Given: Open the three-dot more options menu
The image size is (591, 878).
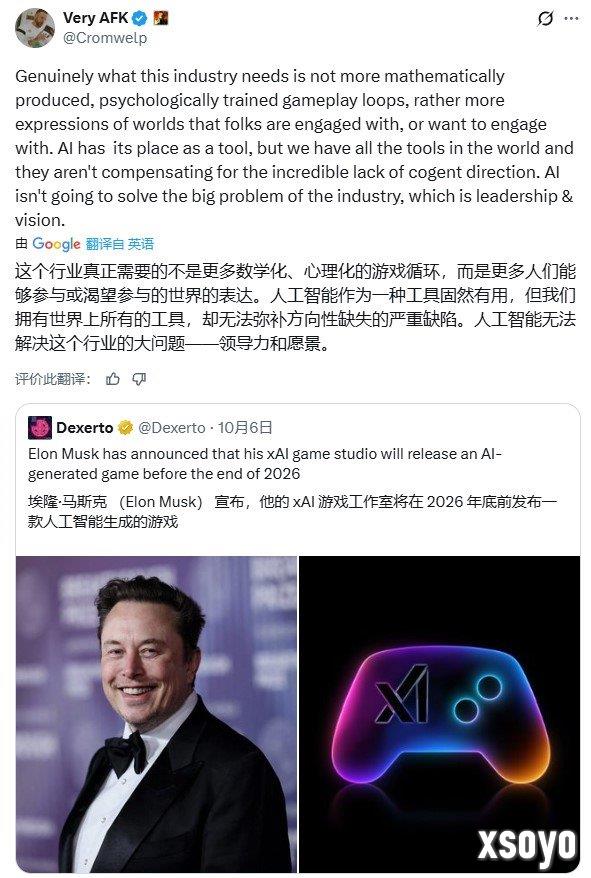Looking at the screenshot, I should point(571,18).
